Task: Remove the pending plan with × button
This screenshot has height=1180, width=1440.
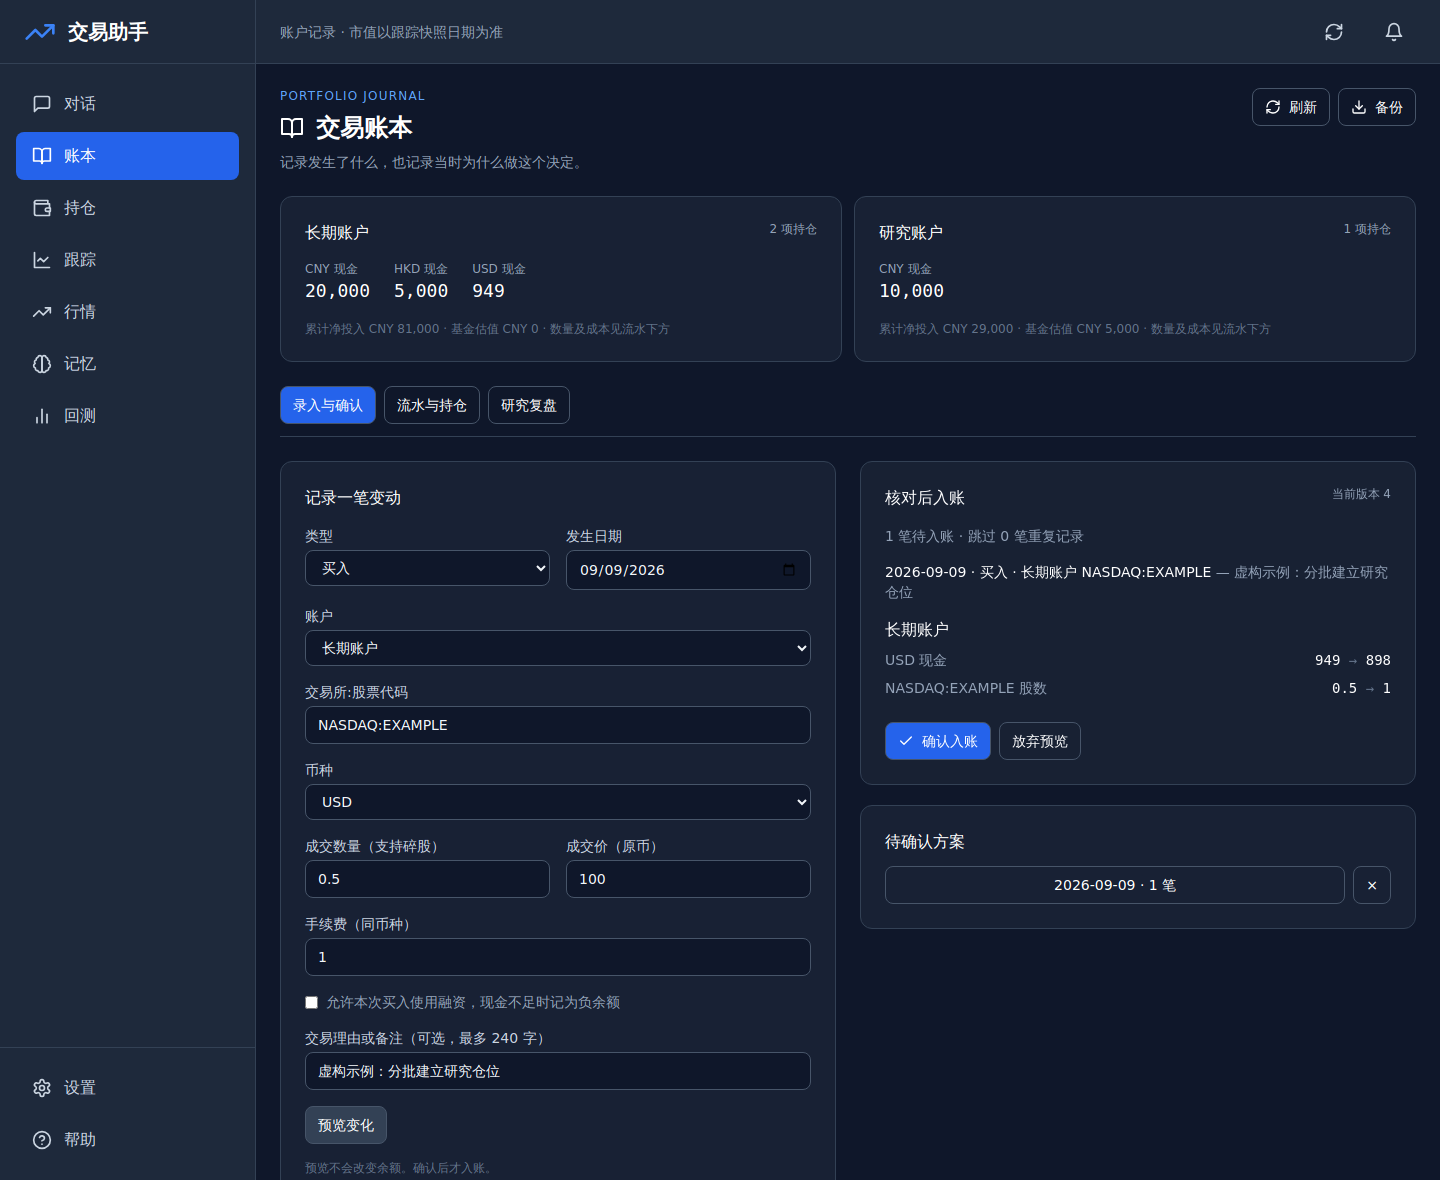Action: pos(1372,885)
